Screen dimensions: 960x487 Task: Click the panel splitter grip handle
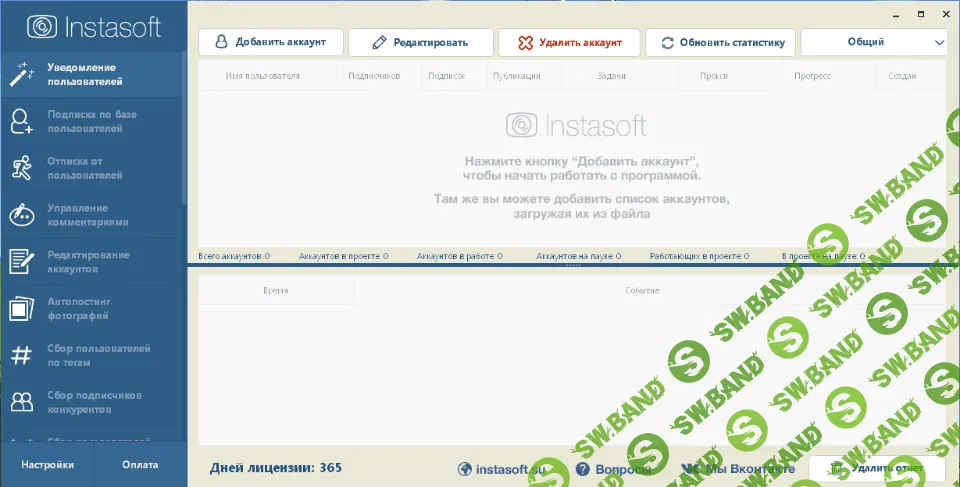pos(573,265)
